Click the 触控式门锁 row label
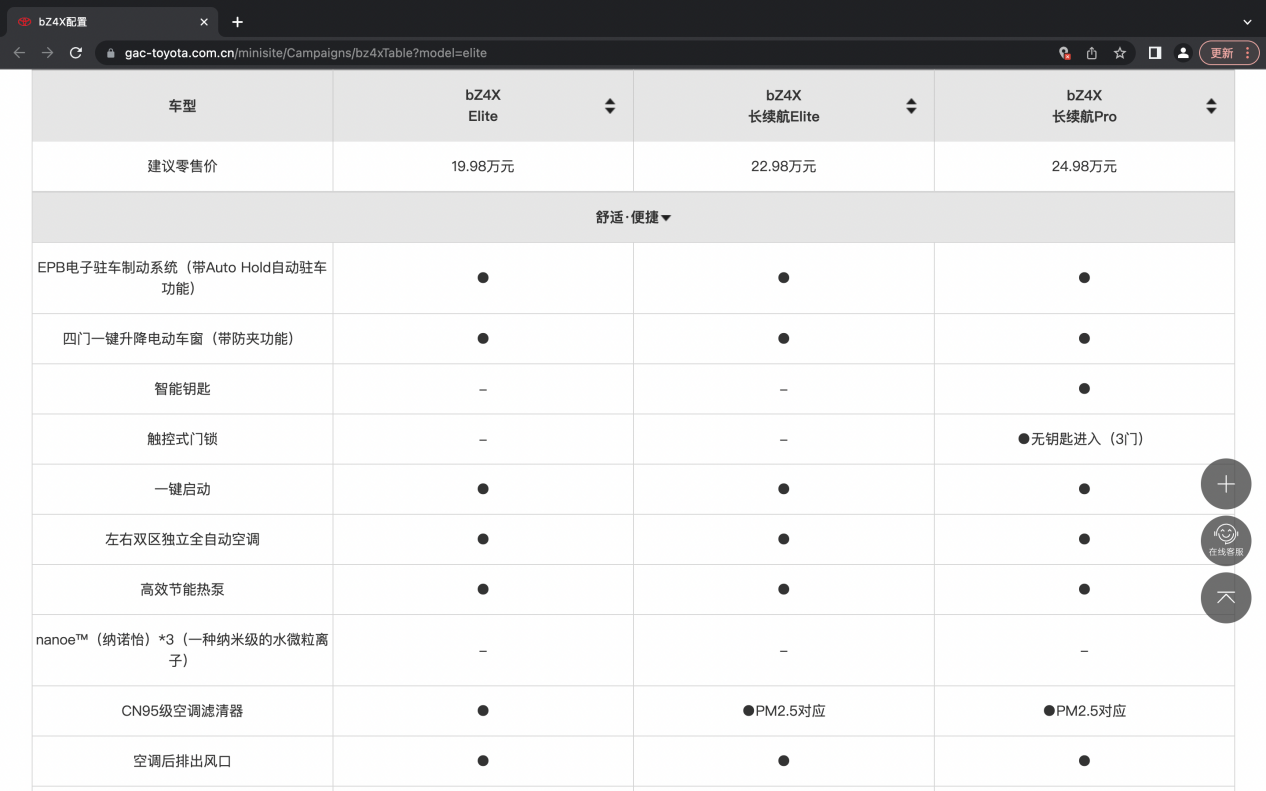The height and width of the screenshot is (791, 1266). pyautogui.click(x=182, y=439)
